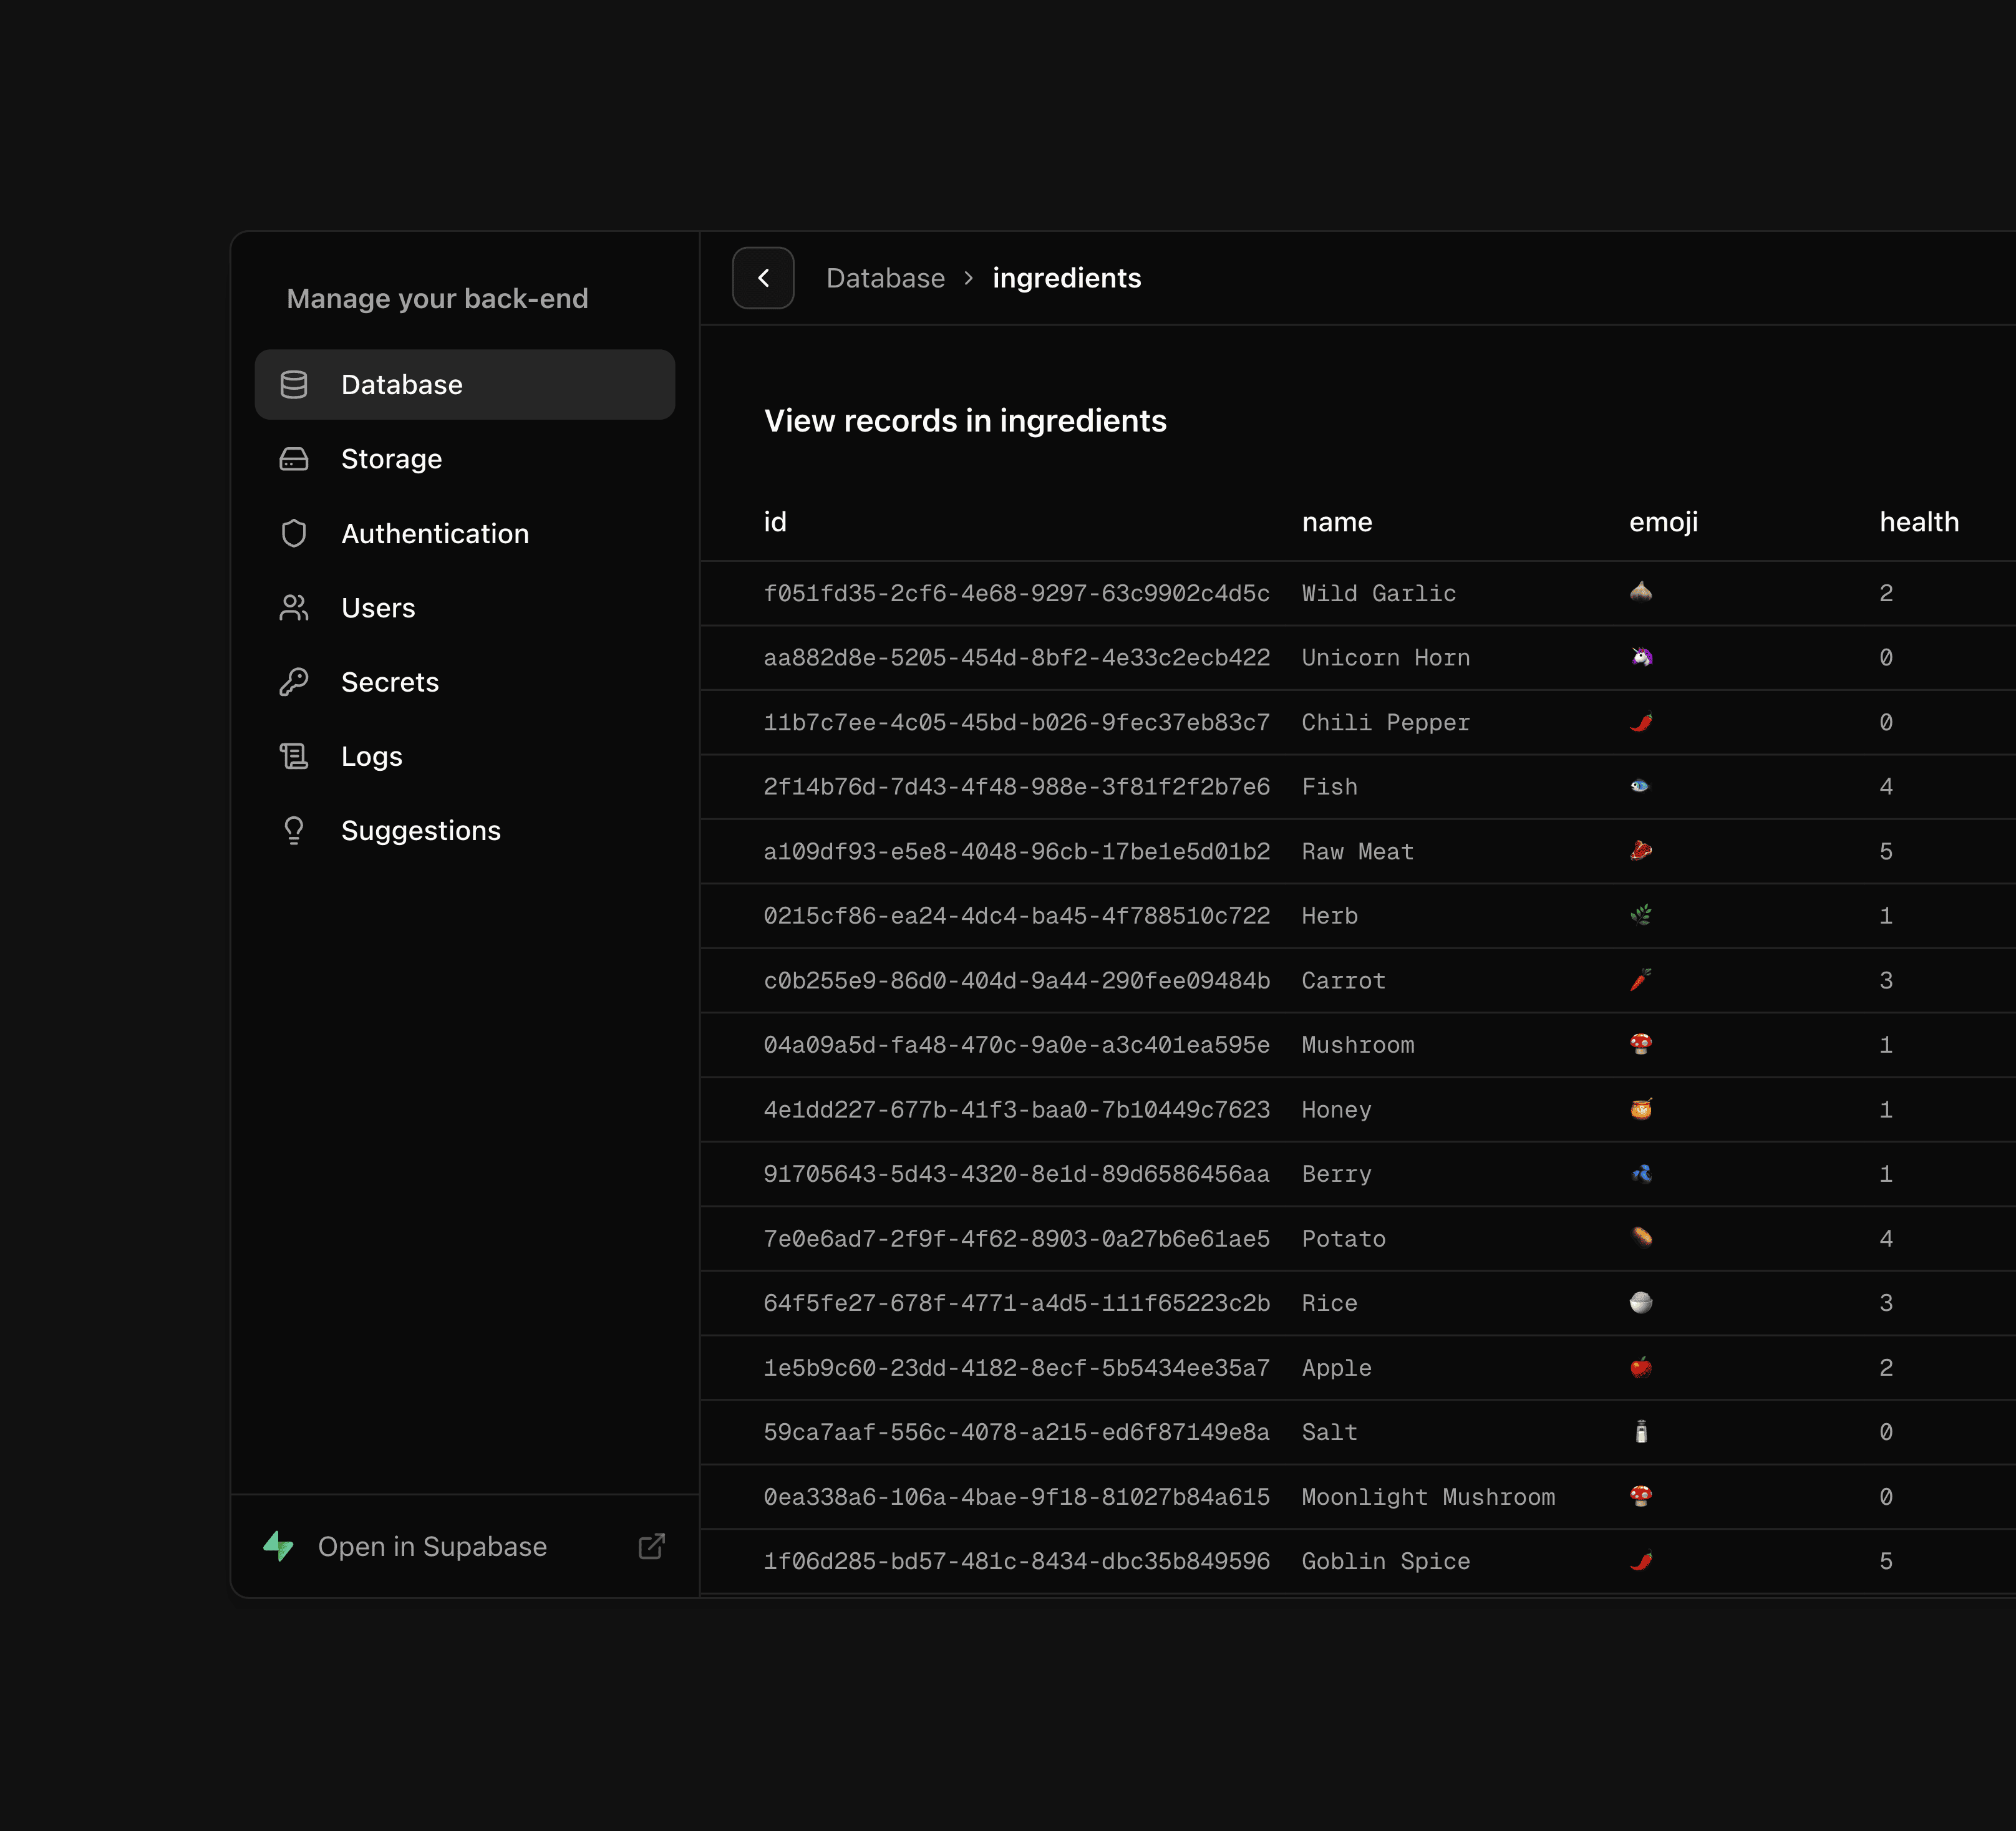Click the breadcrumb chevron separator
2016x1831 pixels.
pyautogui.click(x=968, y=278)
